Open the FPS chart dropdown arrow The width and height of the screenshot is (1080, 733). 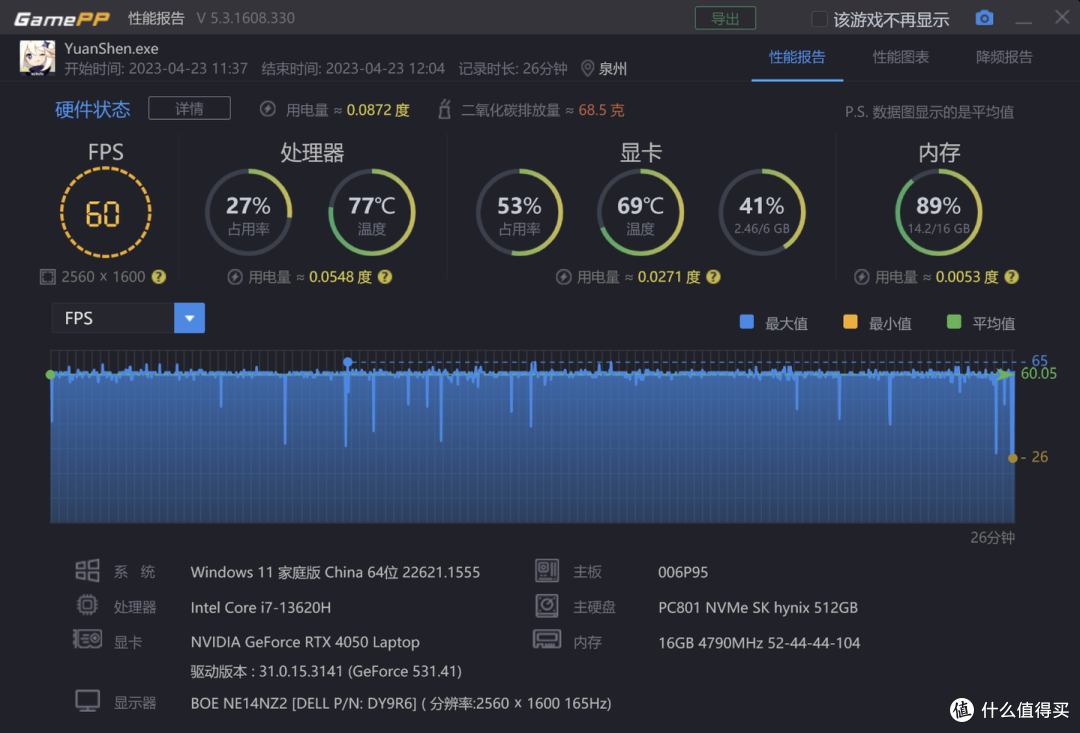(x=189, y=318)
